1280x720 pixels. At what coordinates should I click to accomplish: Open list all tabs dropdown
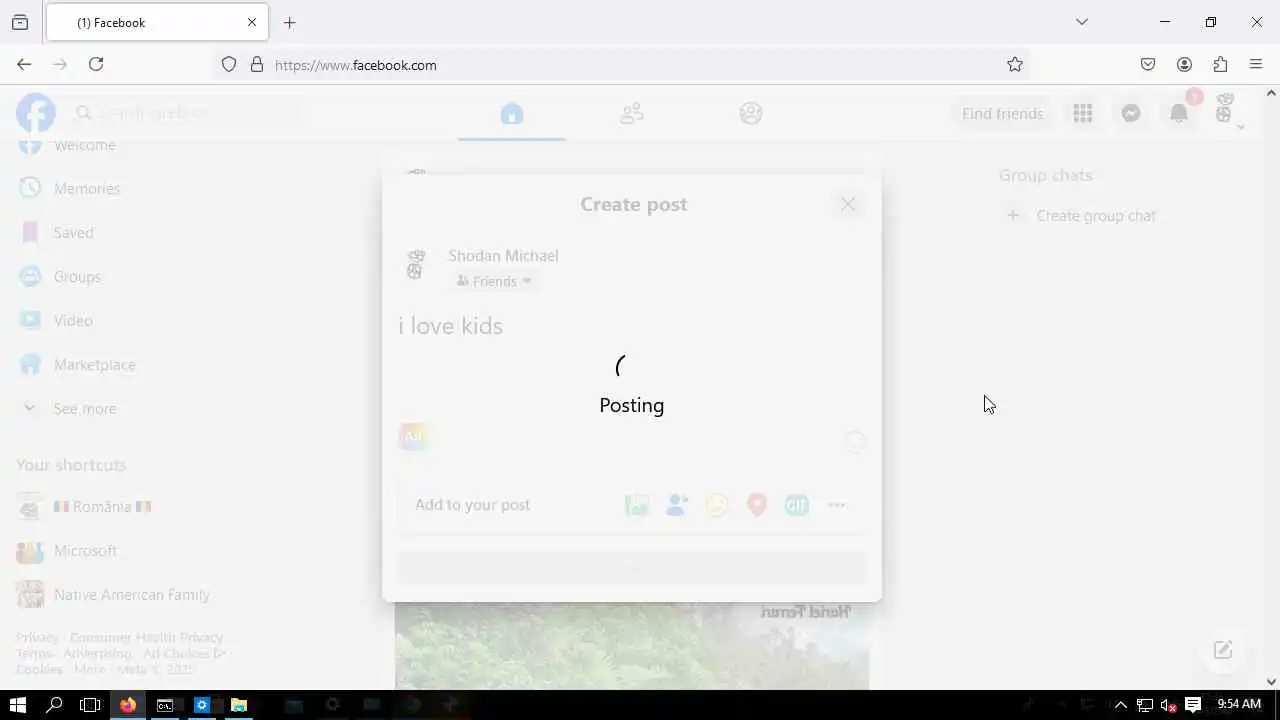tap(1082, 22)
